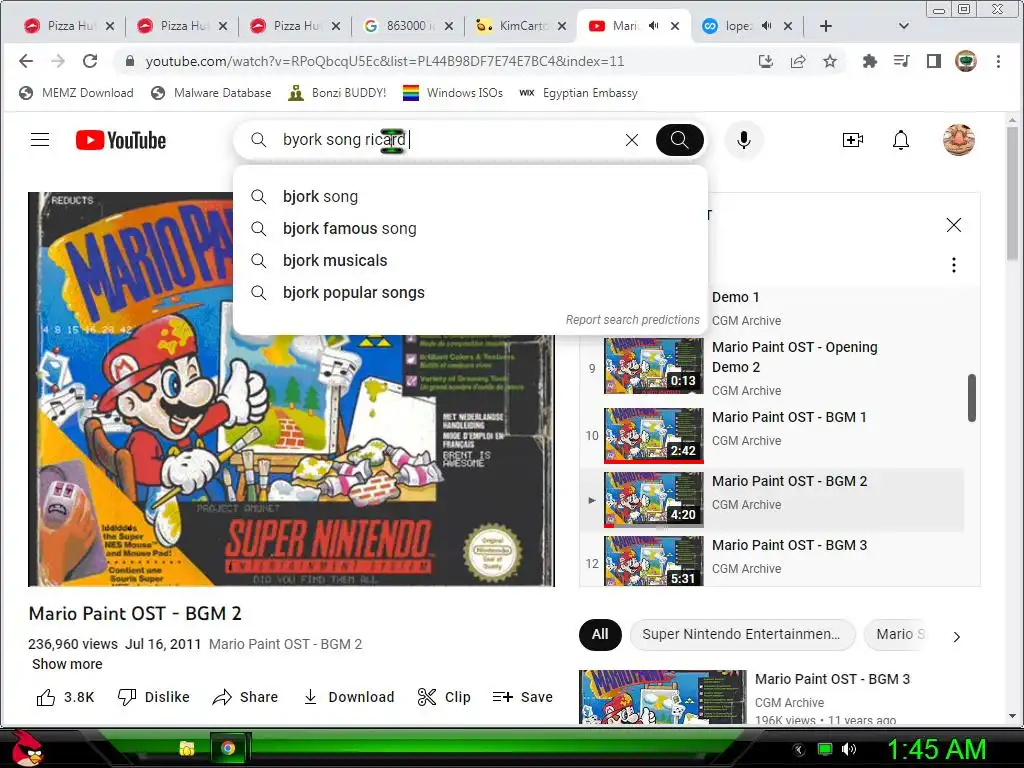Image resolution: width=1024 pixels, height=768 pixels.
Task: Select Super Nintendo Entertainment chip
Action: tap(742, 635)
